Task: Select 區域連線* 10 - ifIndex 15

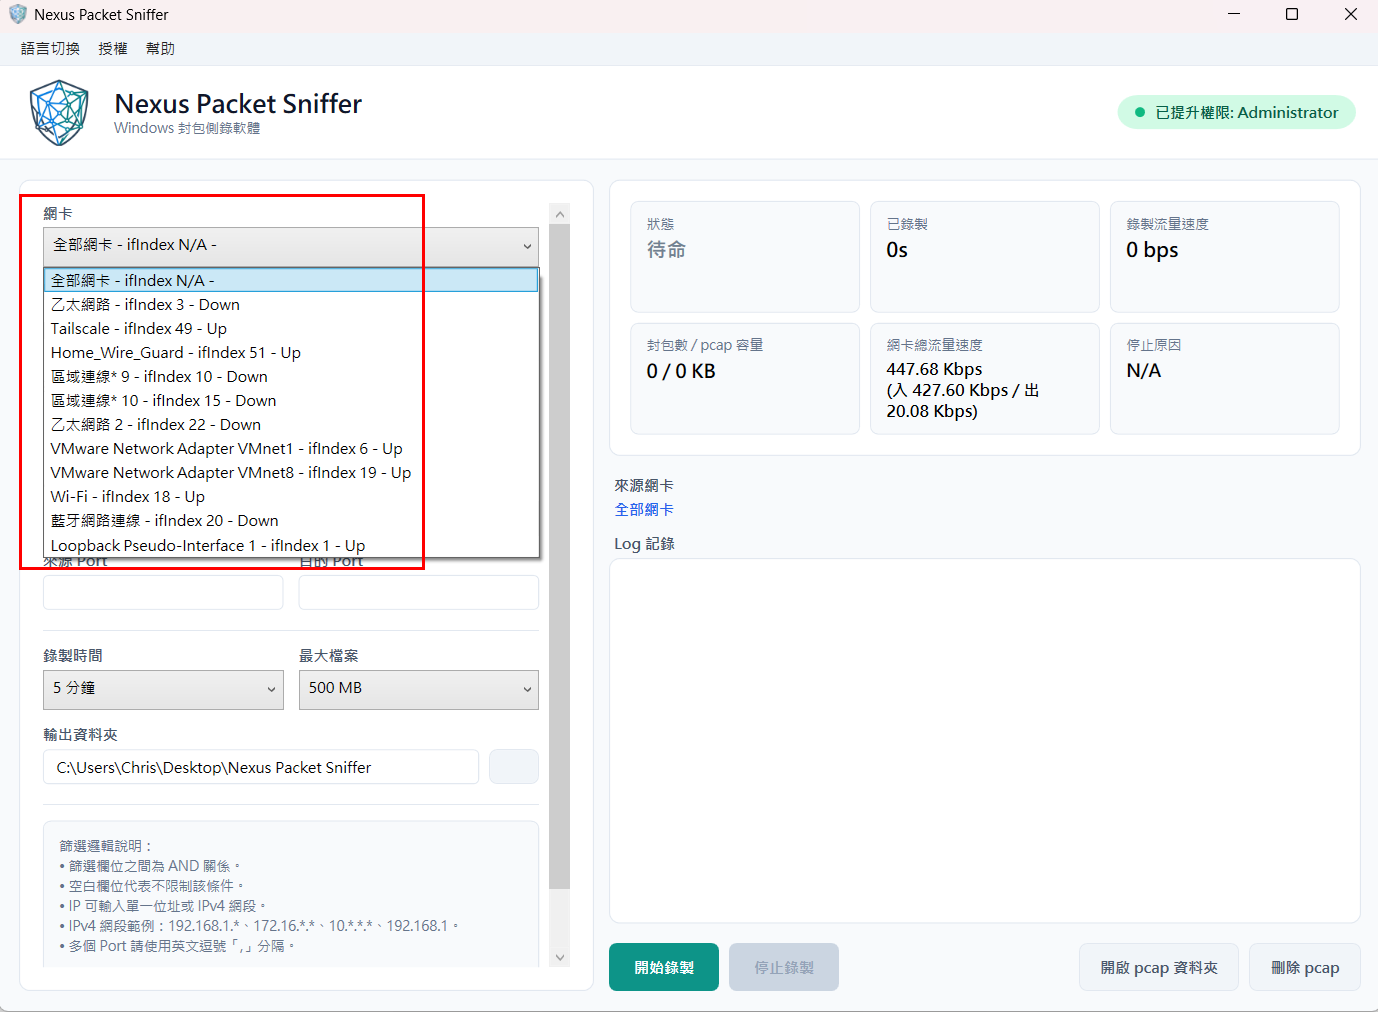Action: tap(291, 400)
